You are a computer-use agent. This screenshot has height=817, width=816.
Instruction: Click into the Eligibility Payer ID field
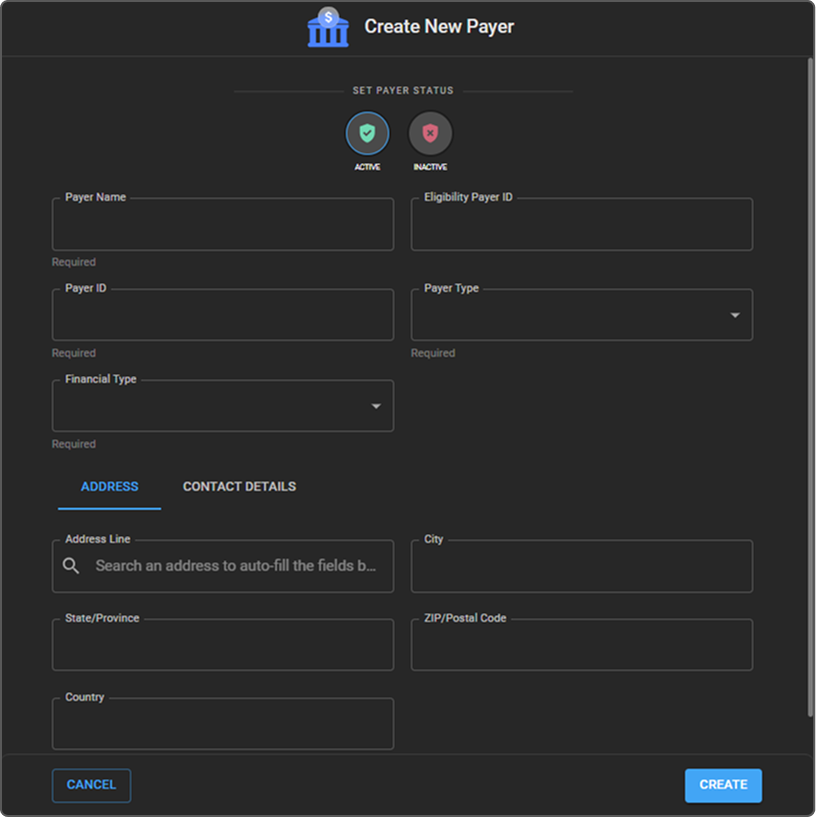[581, 225]
